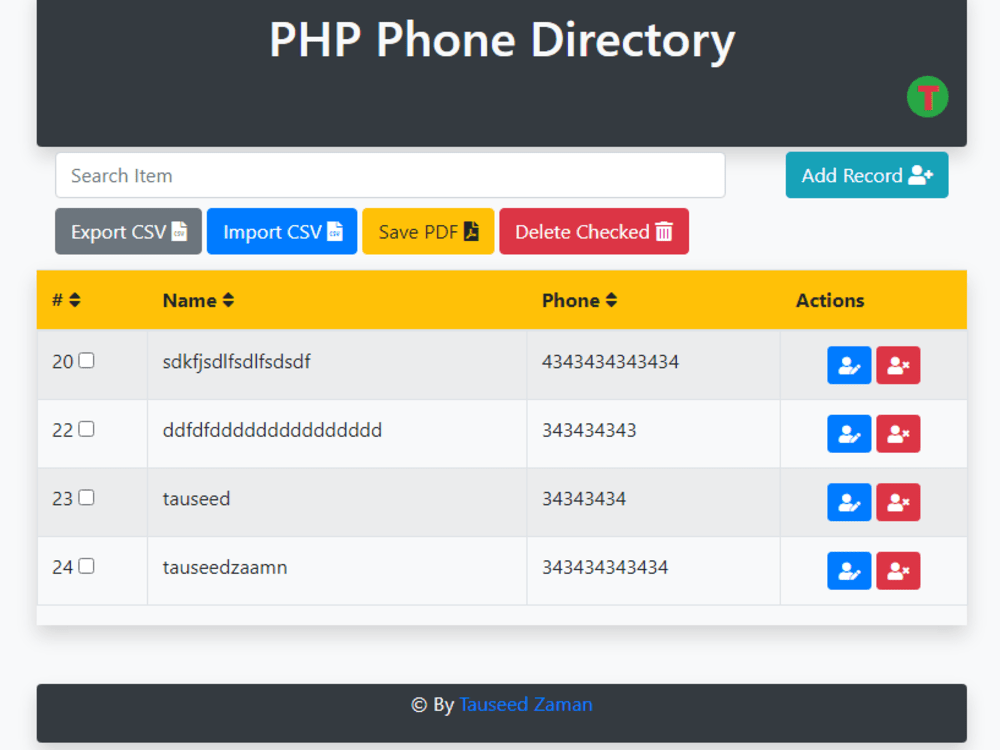The image size is (1000, 750).
Task: Focus the Search Item field
Action: (x=390, y=175)
